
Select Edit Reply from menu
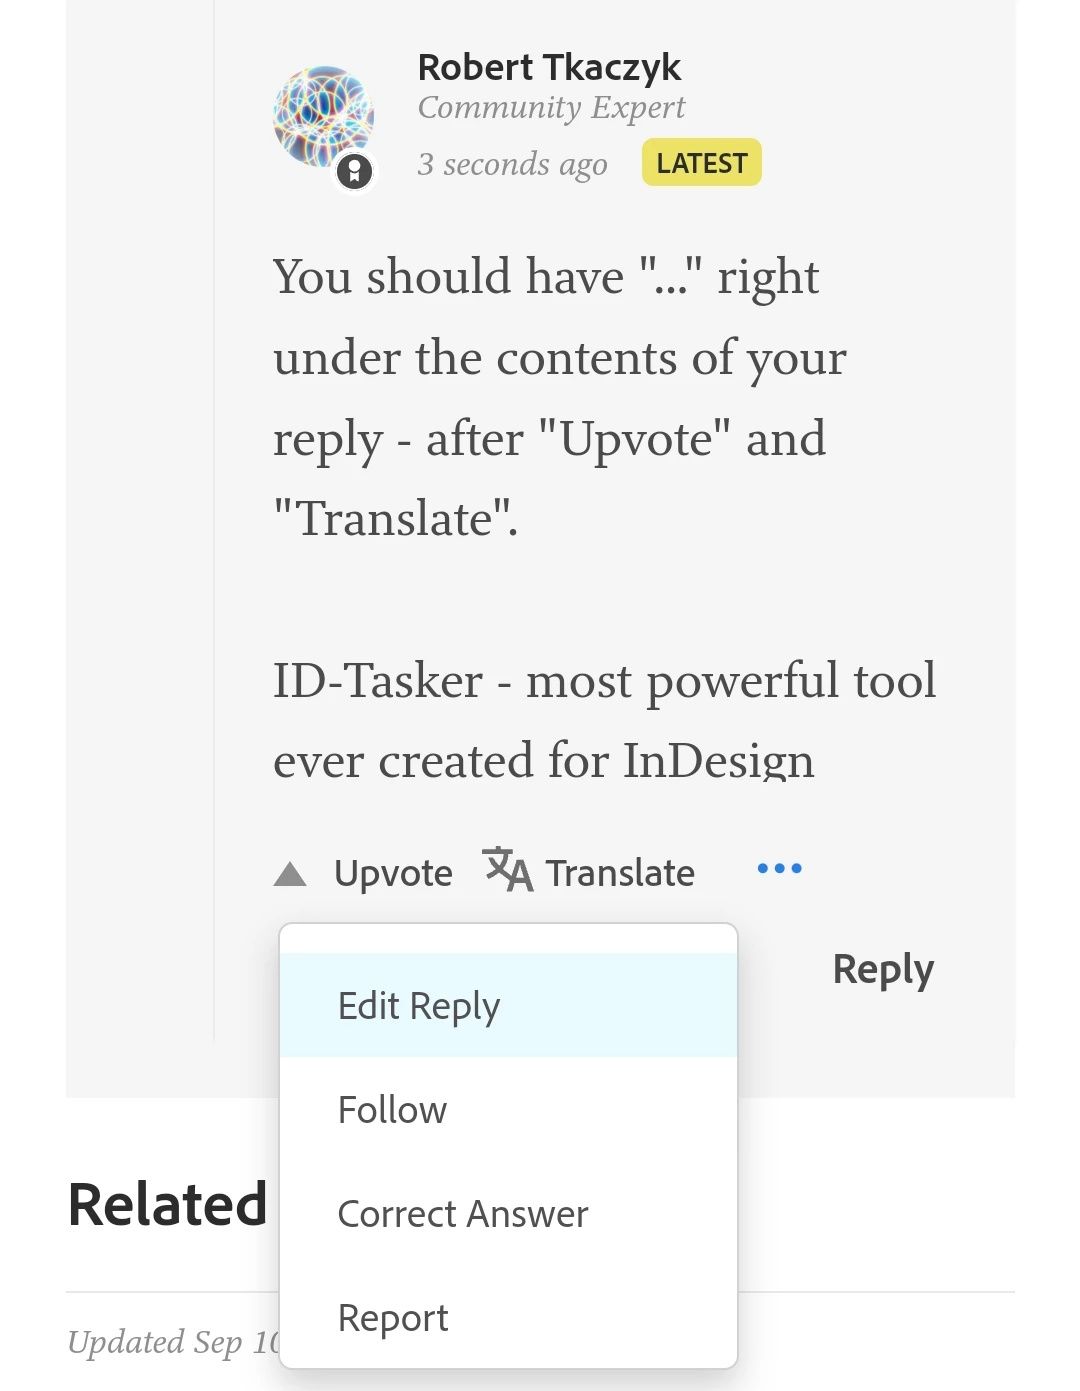coord(509,1005)
